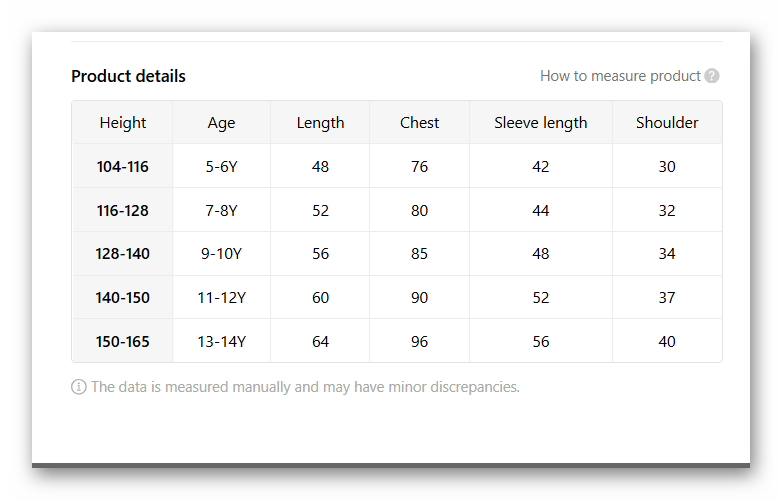Select the 150-165 height row
Viewport: 782px width, 500px height.
[x=123, y=342]
